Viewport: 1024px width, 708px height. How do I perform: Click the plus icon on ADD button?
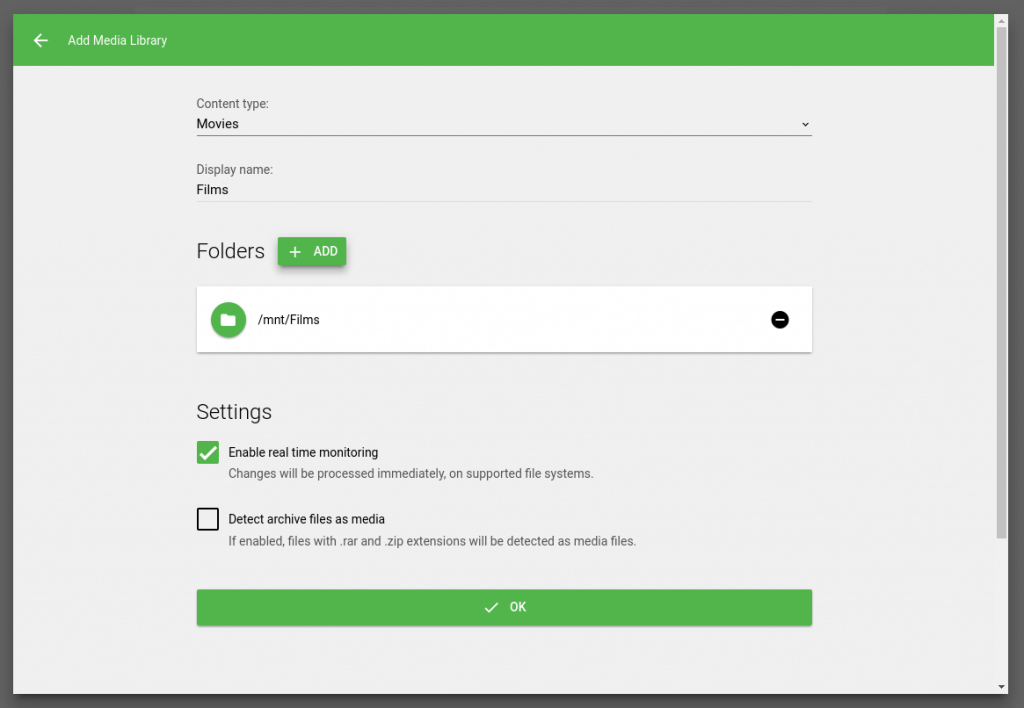295,251
